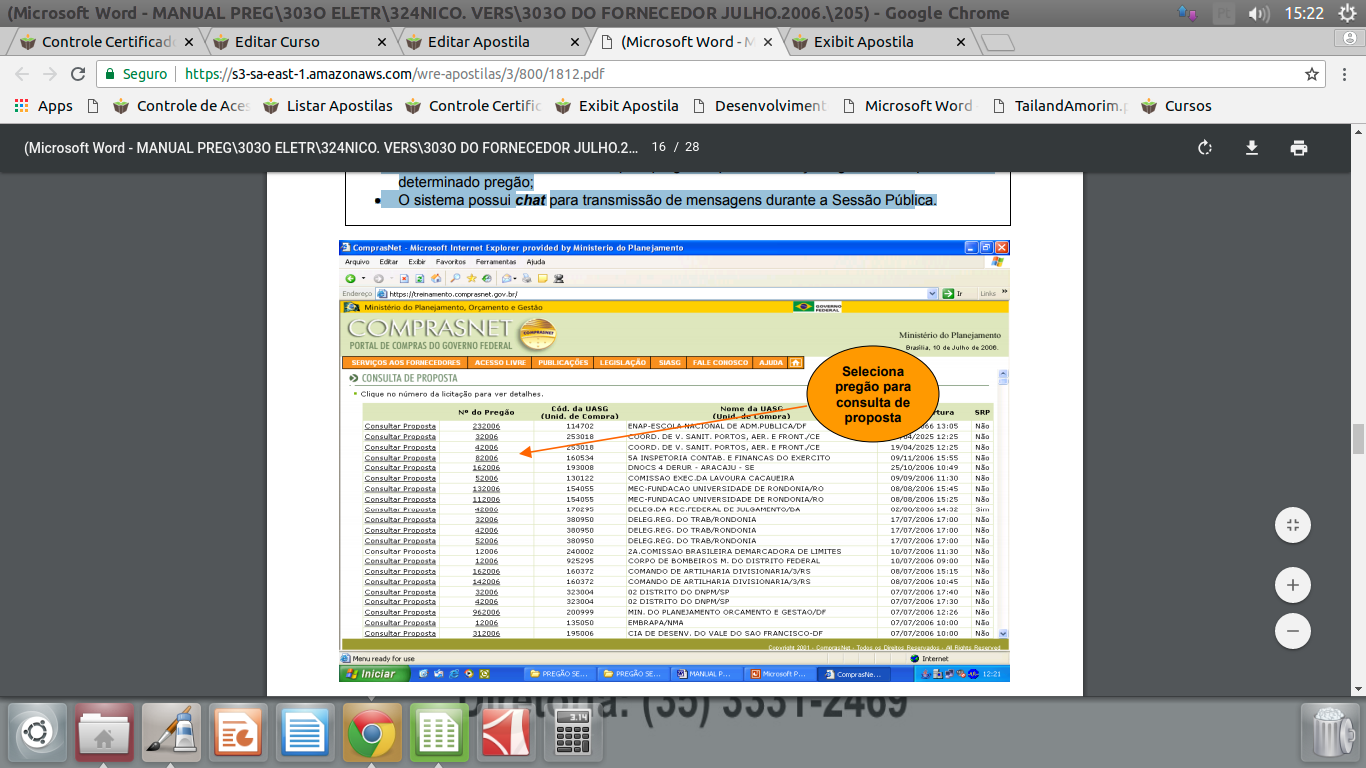
Task: Print the PDF document
Action: pos(1298,148)
